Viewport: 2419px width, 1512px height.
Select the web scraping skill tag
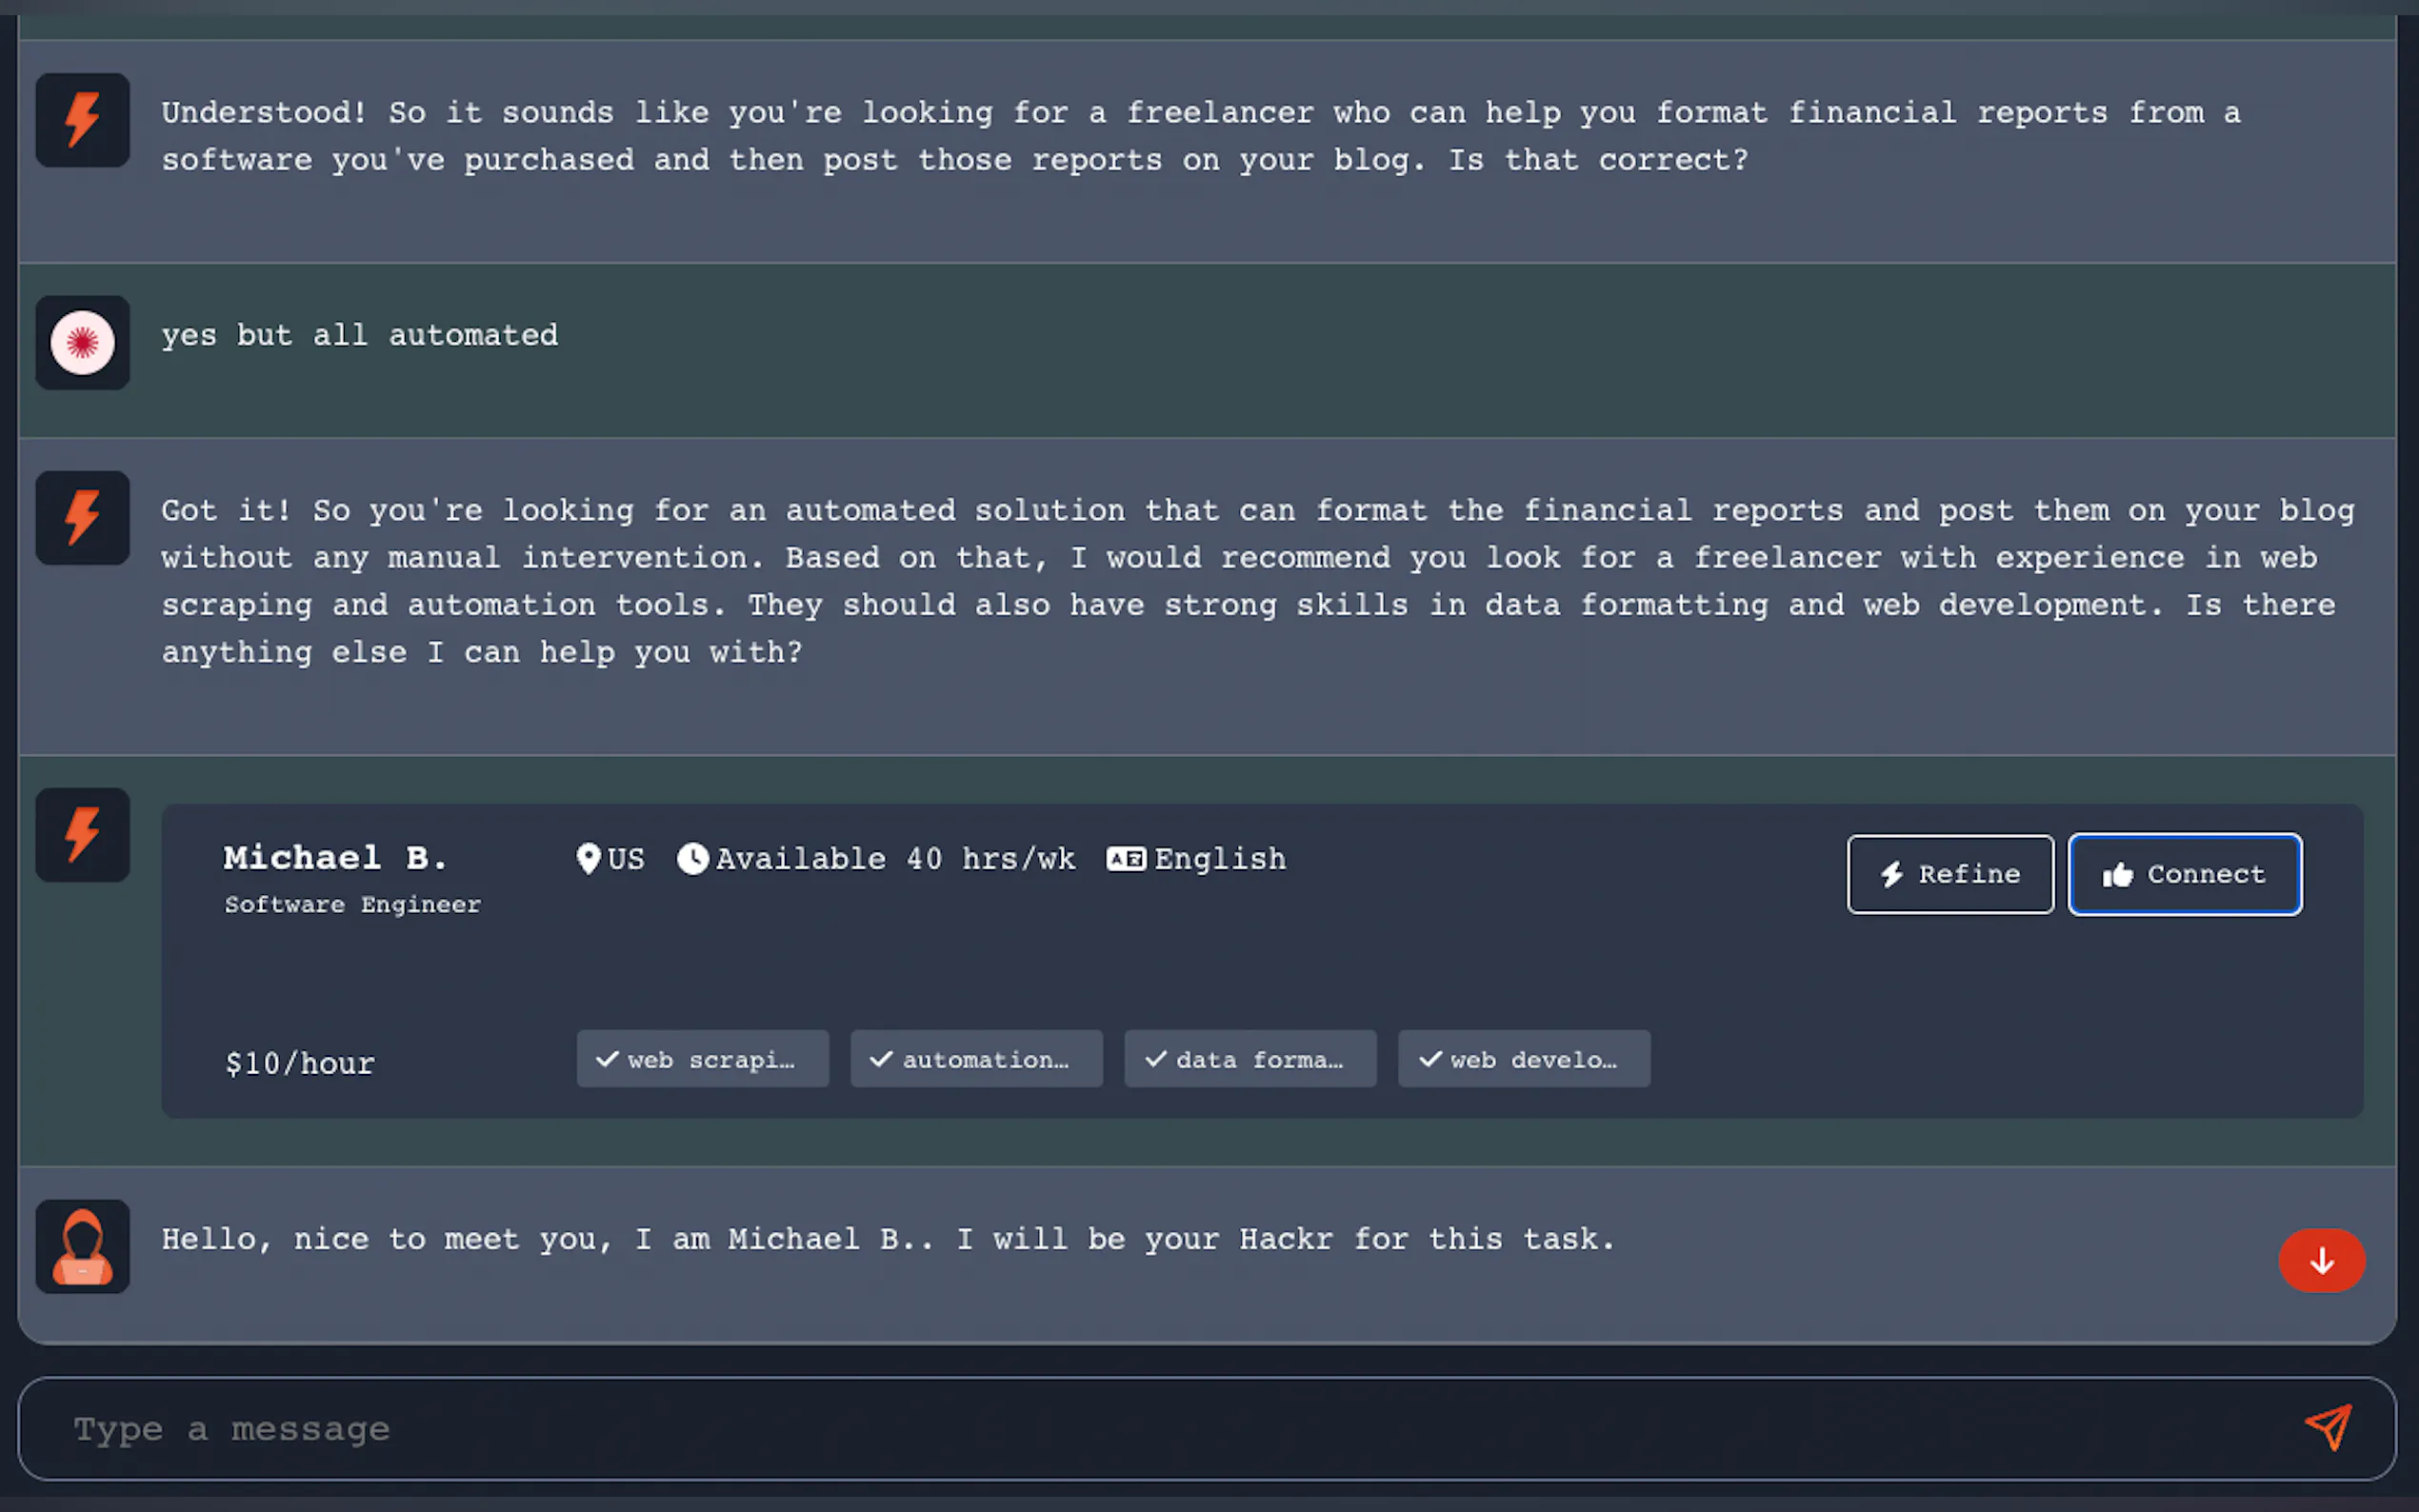coord(702,1059)
